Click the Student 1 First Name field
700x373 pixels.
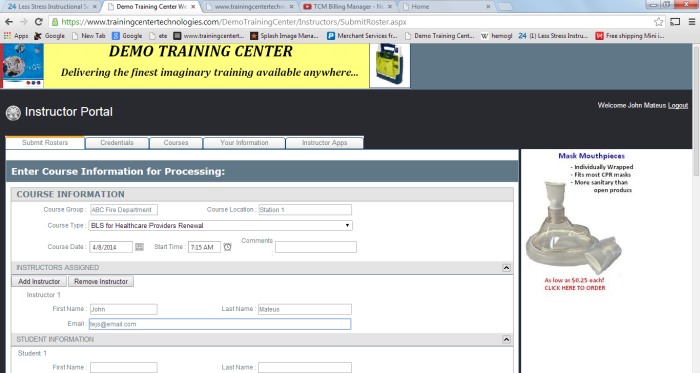[x=124, y=368]
